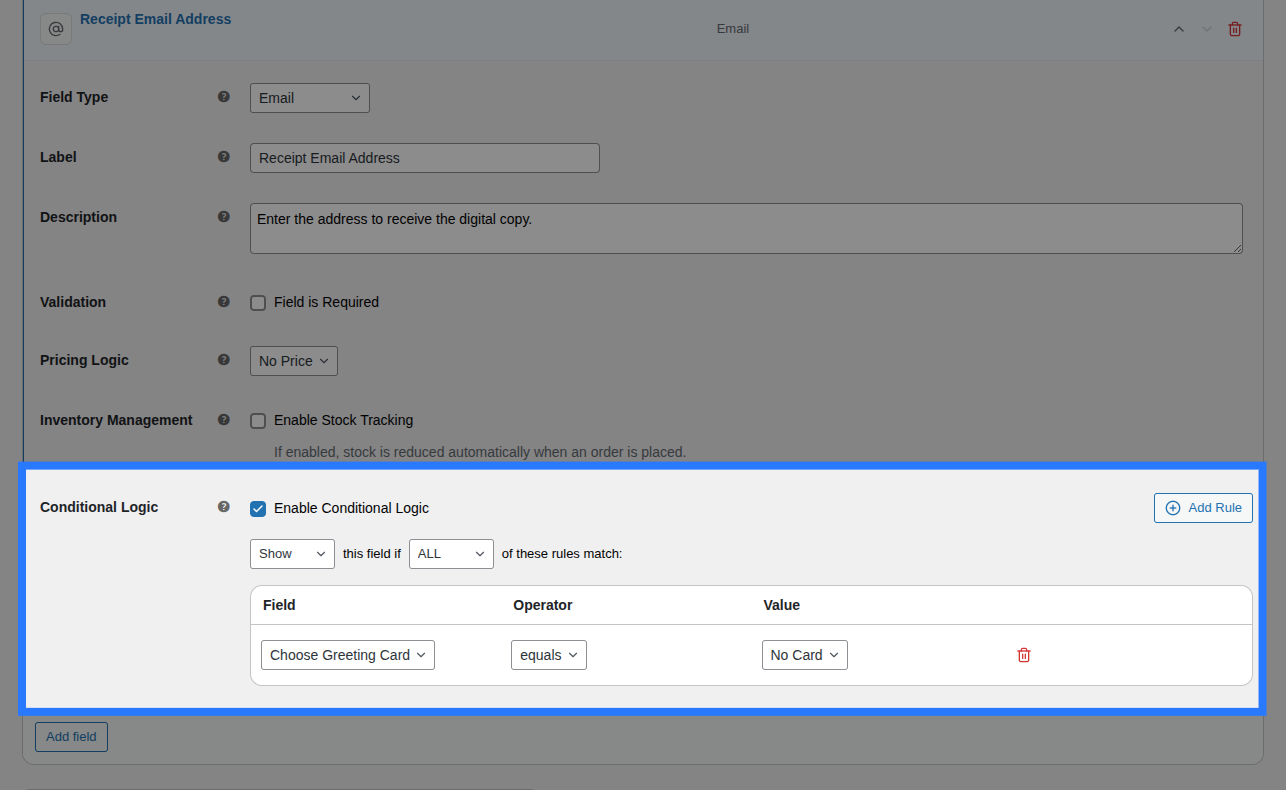Open help tooltip for Pricing Logic
This screenshot has height=790, width=1286.
tap(224, 360)
